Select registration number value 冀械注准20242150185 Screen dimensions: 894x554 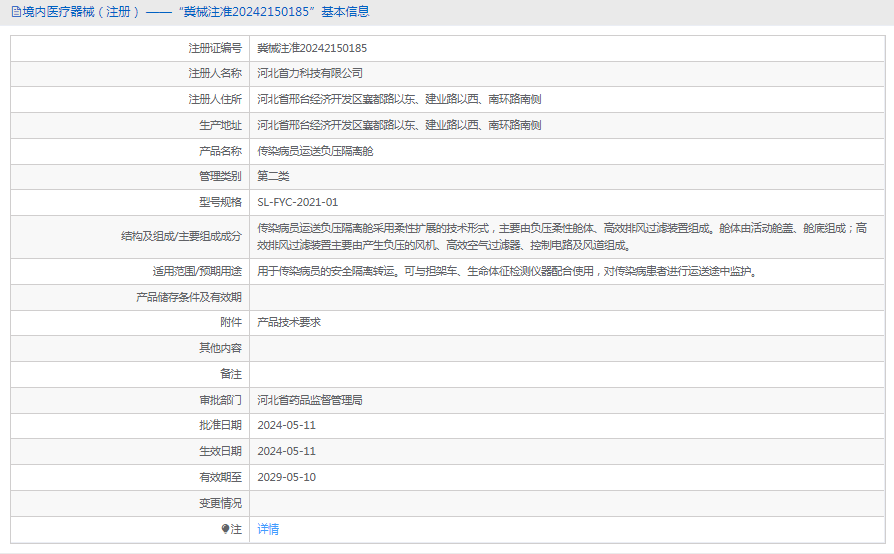312,48
